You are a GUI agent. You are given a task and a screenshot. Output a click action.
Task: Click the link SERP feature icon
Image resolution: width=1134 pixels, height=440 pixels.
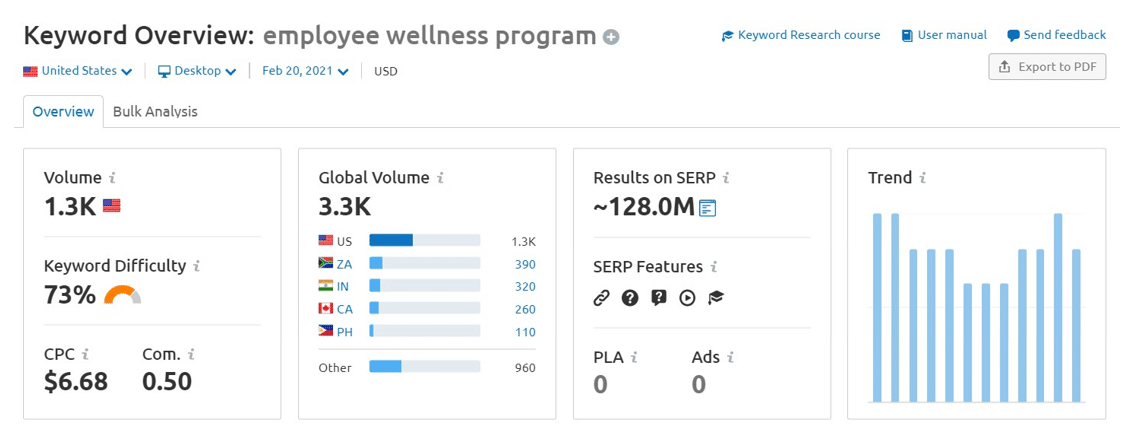(x=601, y=298)
